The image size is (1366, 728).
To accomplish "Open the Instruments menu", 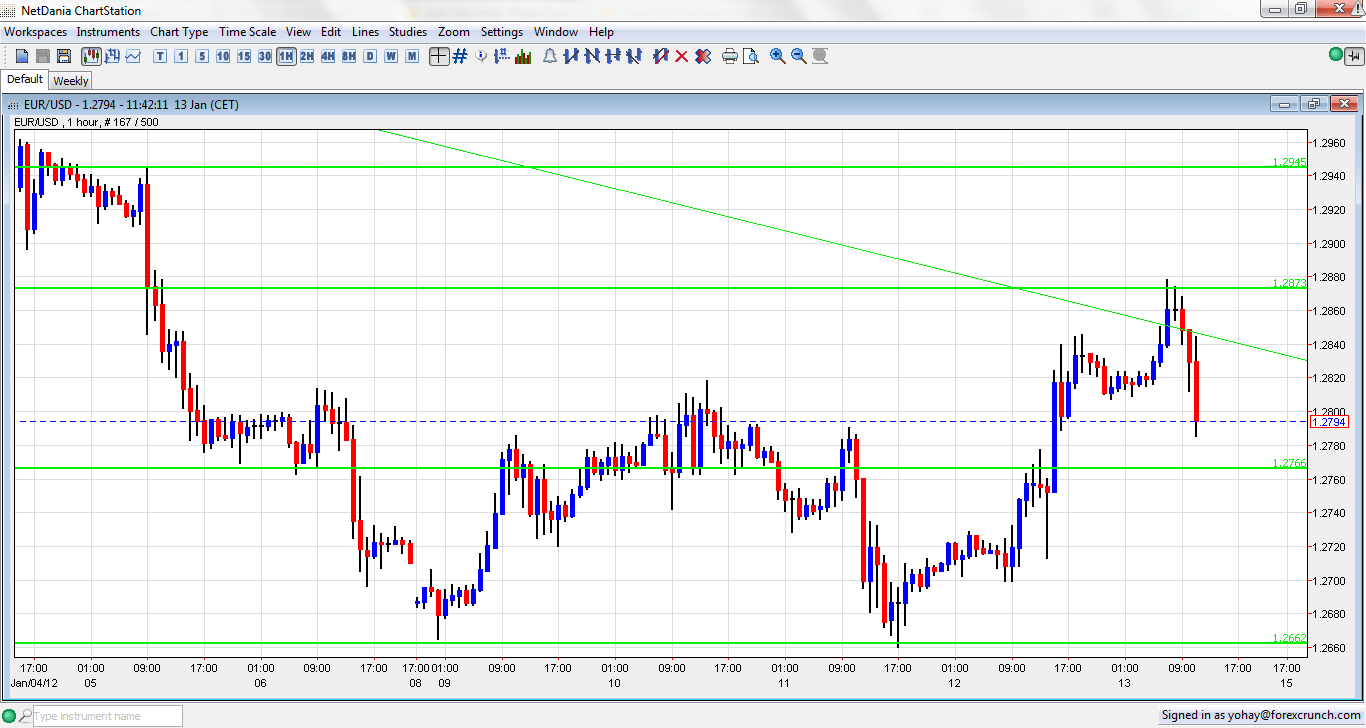I will click(108, 32).
